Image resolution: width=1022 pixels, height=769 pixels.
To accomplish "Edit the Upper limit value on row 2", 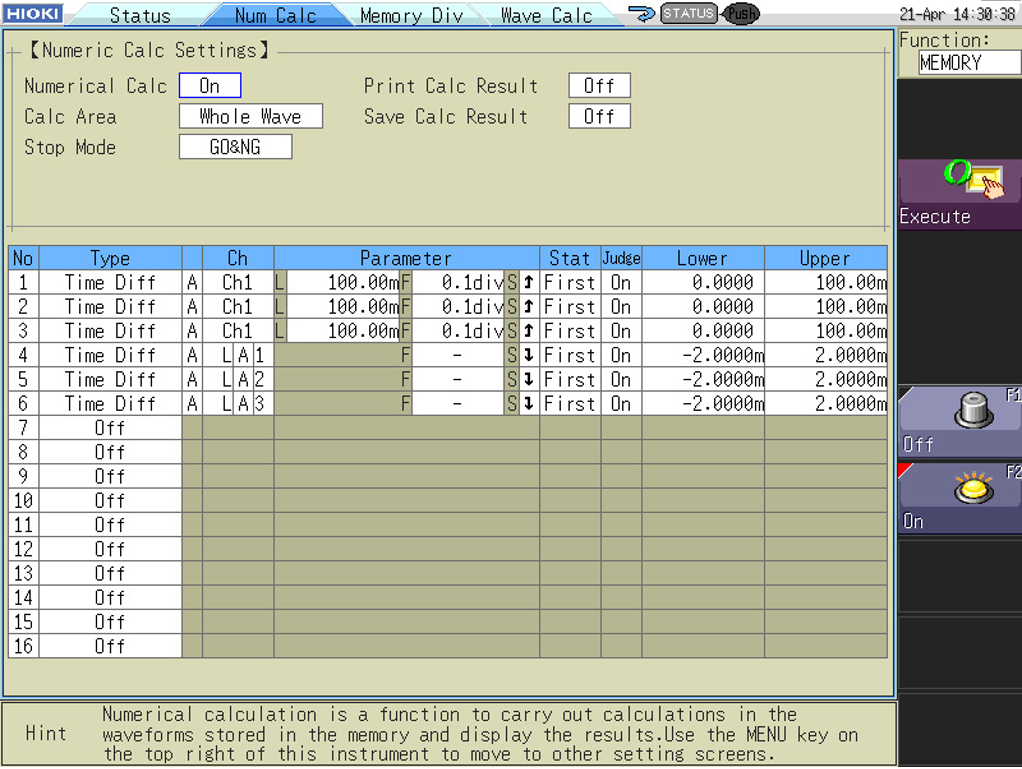I will pyautogui.click(x=825, y=307).
